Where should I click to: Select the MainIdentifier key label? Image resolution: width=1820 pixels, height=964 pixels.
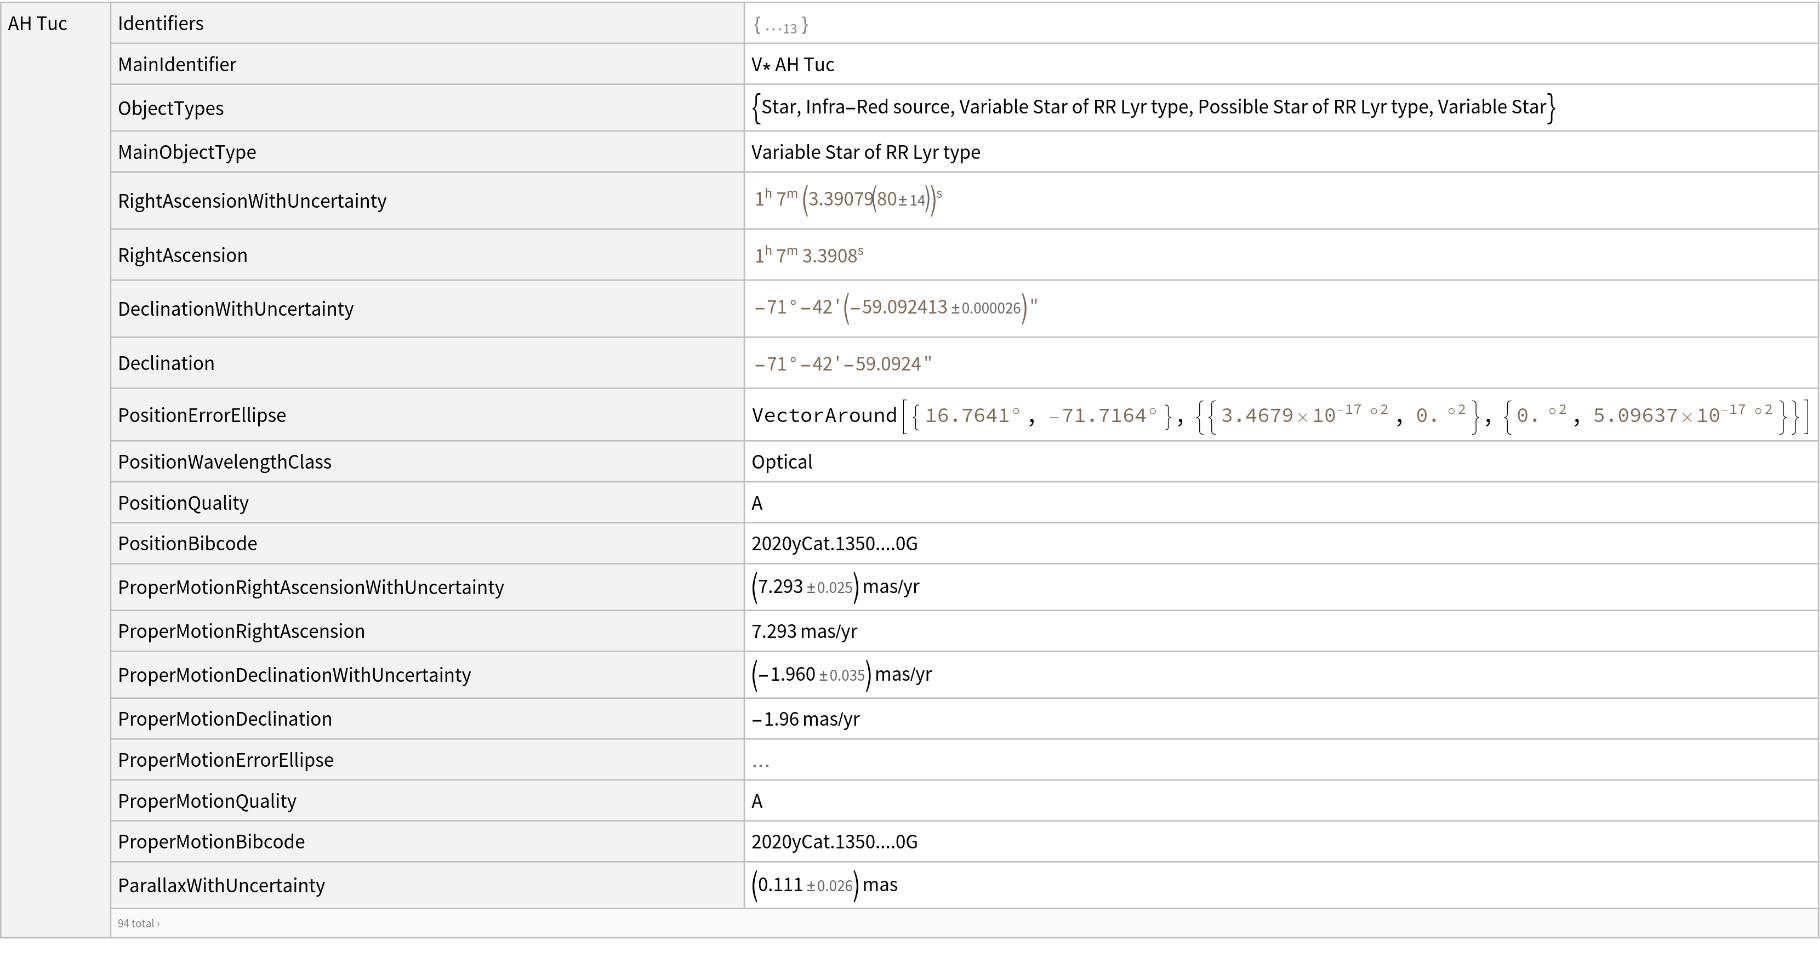click(x=177, y=64)
